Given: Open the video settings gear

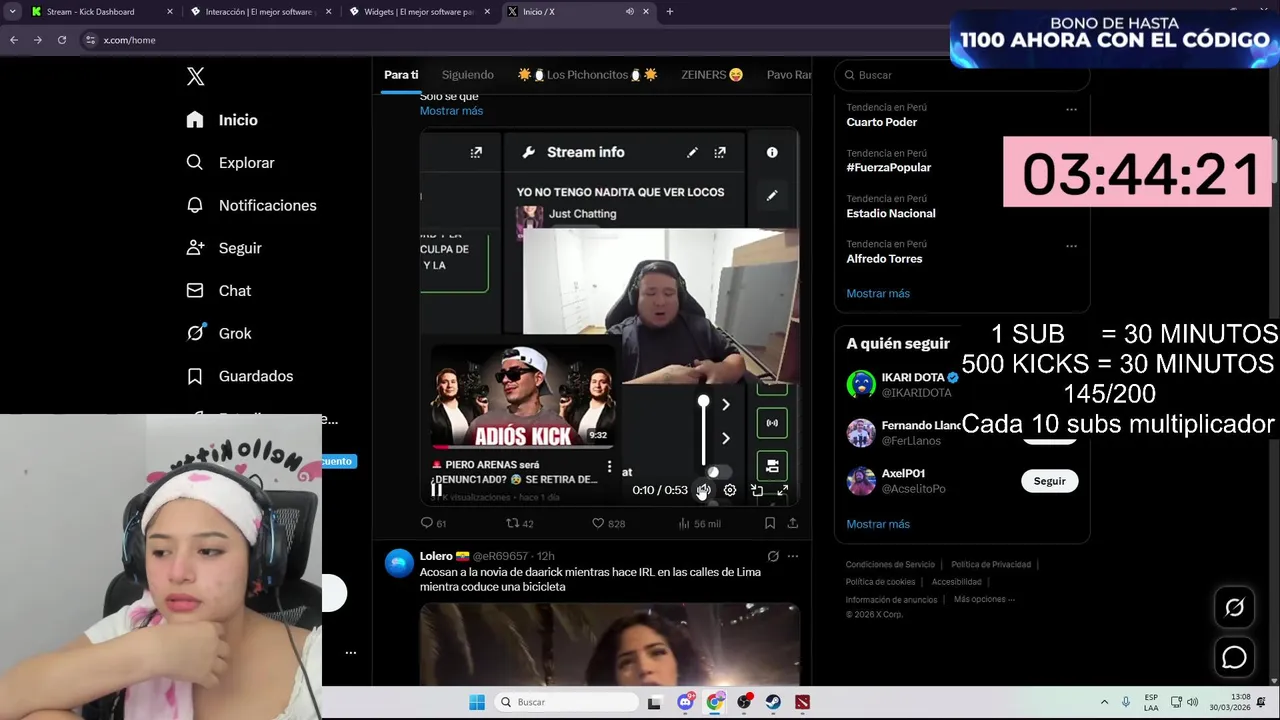Looking at the screenshot, I should tap(730, 490).
